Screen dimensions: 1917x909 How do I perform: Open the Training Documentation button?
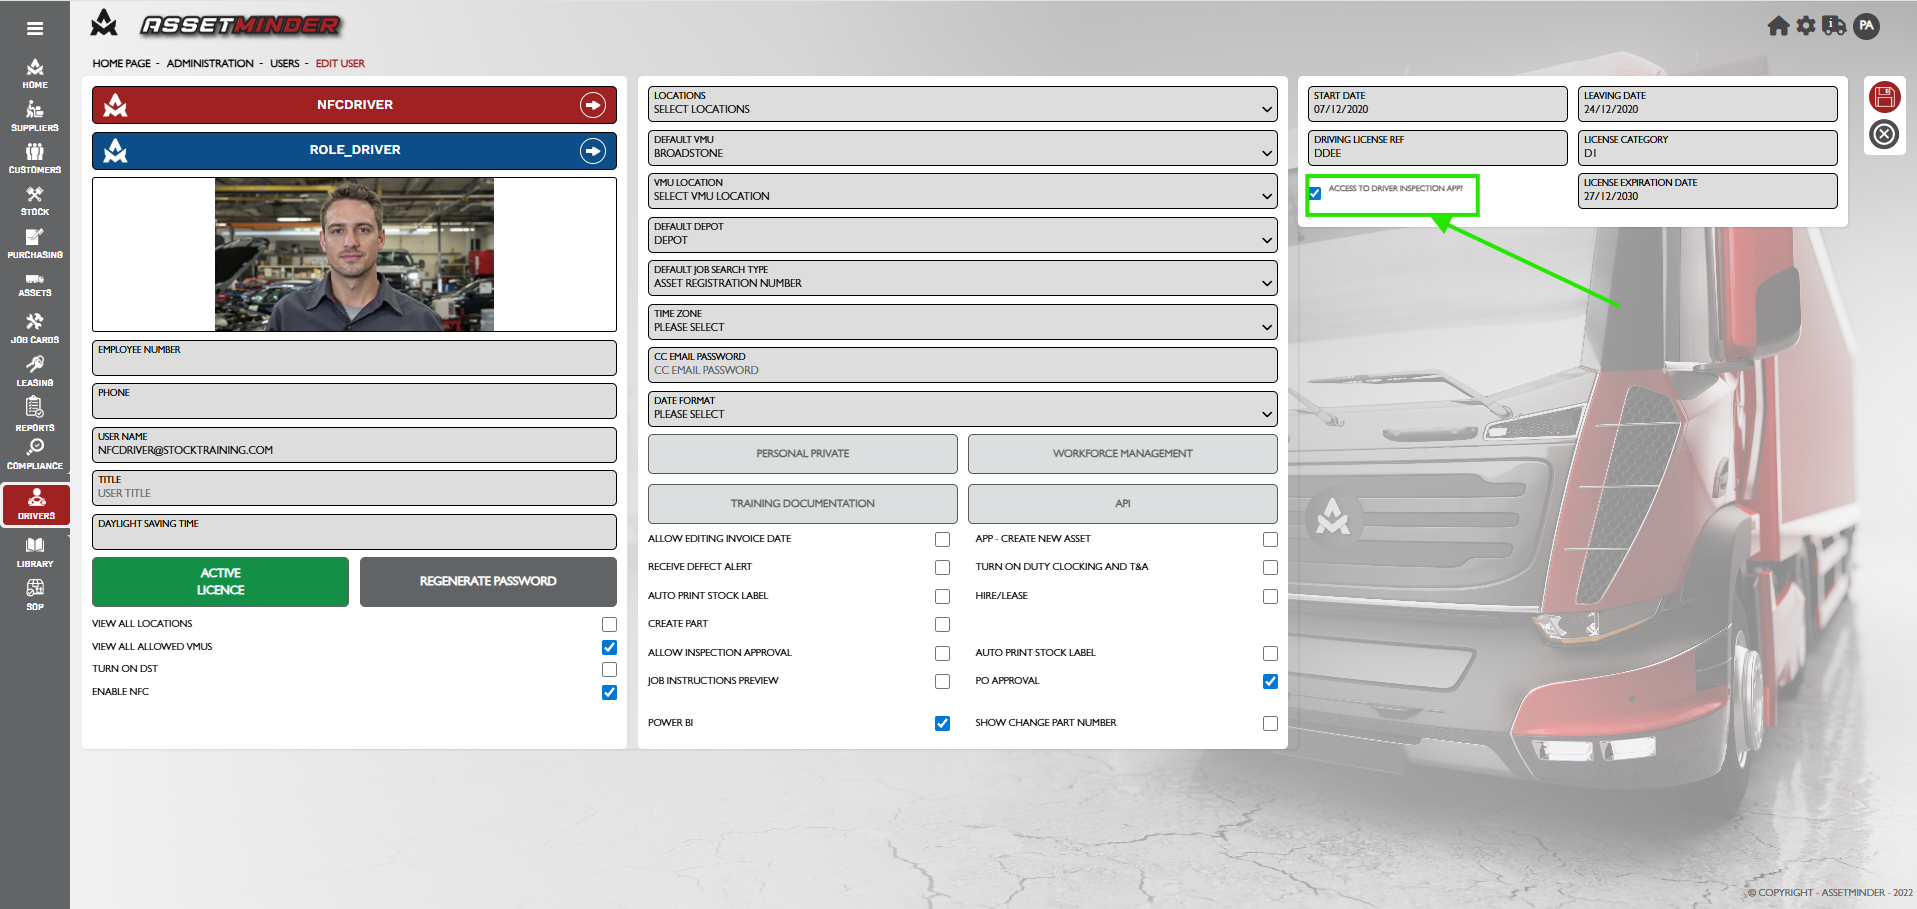click(802, 504)
